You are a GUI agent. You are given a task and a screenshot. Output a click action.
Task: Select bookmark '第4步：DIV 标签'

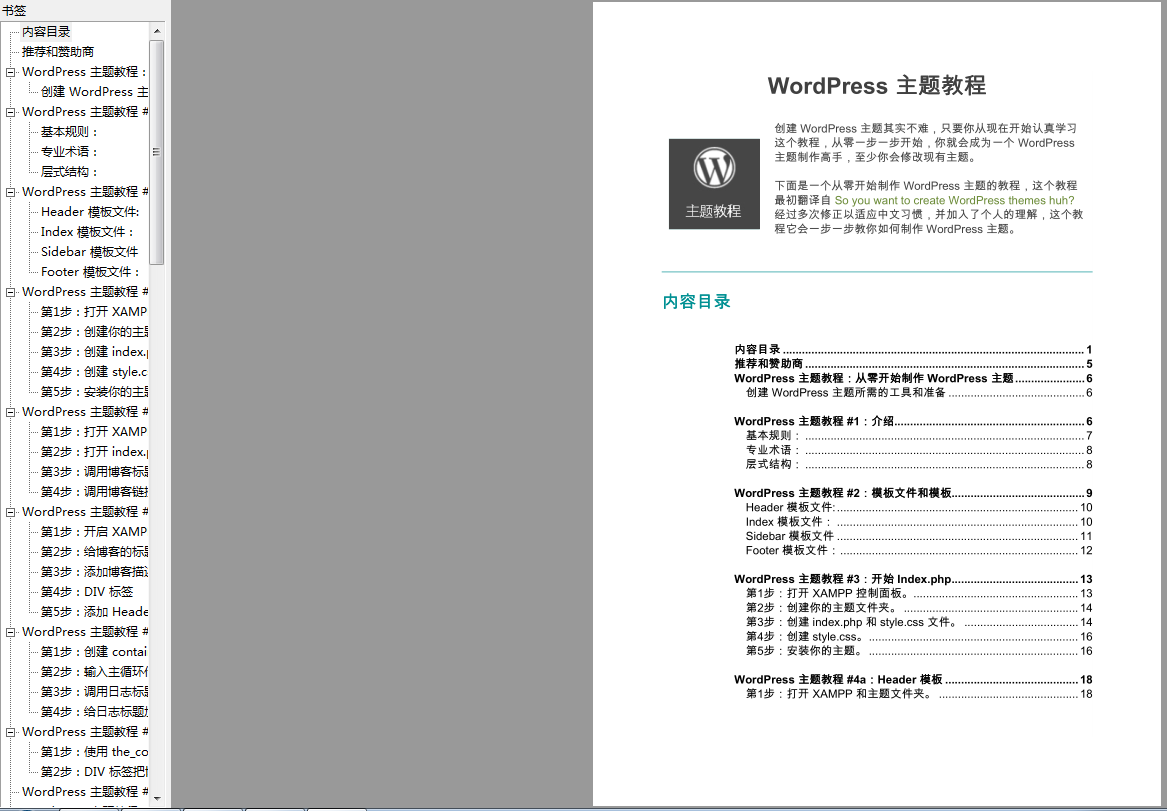click(87, 592)
